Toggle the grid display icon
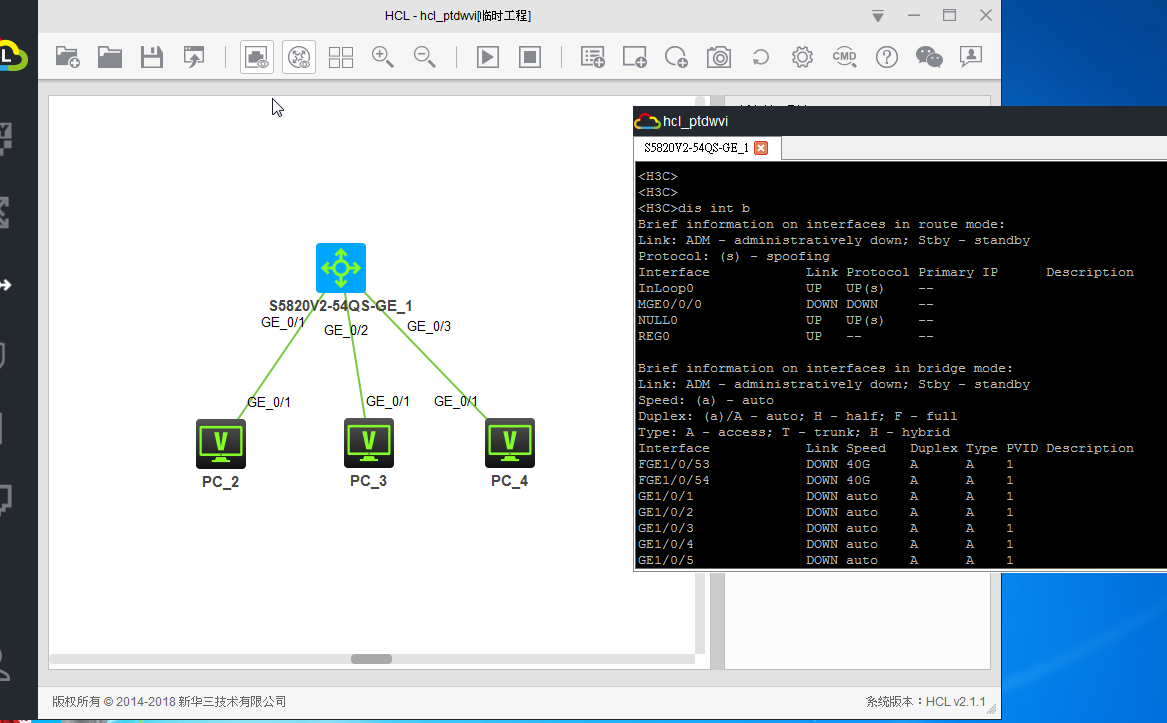 pyautogui.click(x=341, y=57)
